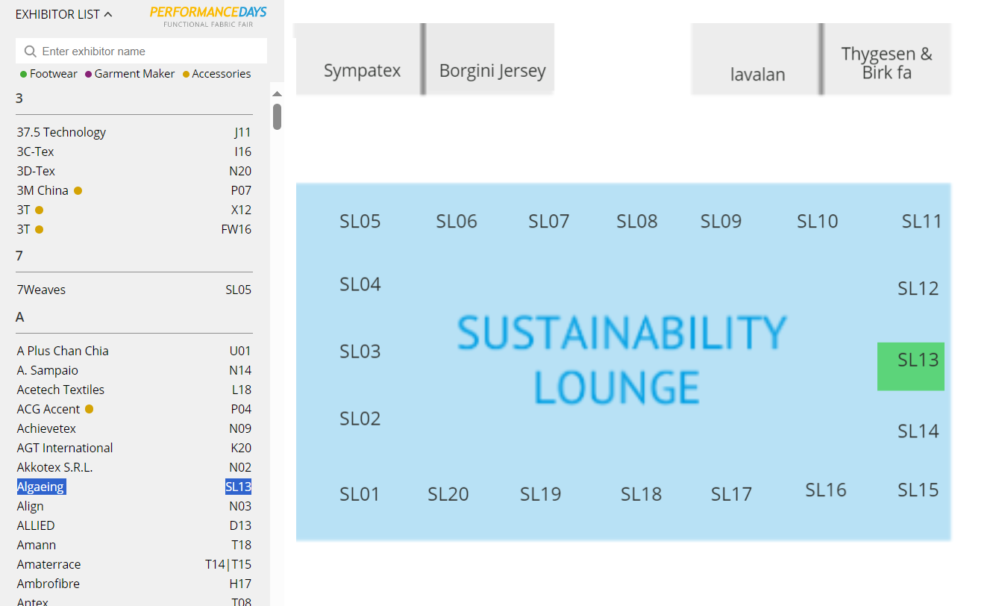
Task: Collapse the Exhibitor List chevron
Action: pos(108,14)
